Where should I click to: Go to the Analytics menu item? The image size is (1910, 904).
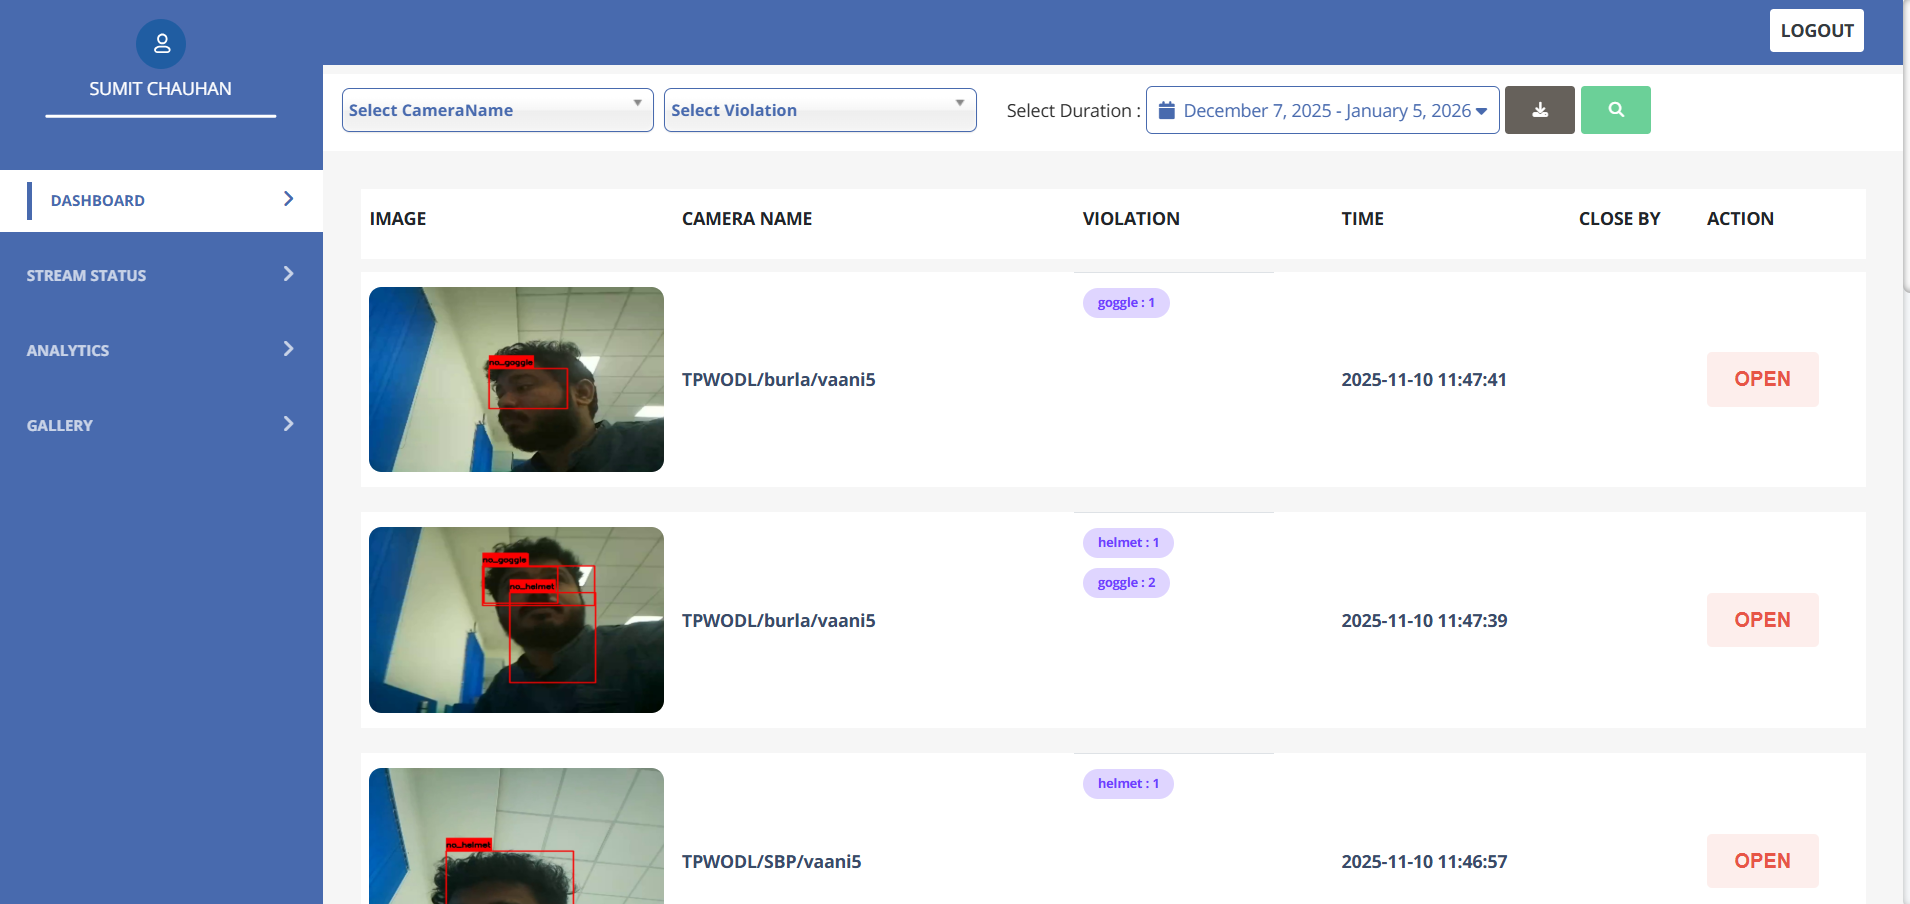68,351
